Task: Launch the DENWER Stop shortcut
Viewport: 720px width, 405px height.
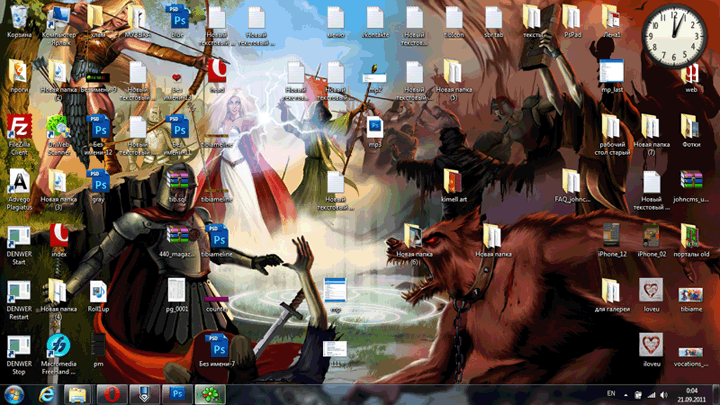Action: 18,347
